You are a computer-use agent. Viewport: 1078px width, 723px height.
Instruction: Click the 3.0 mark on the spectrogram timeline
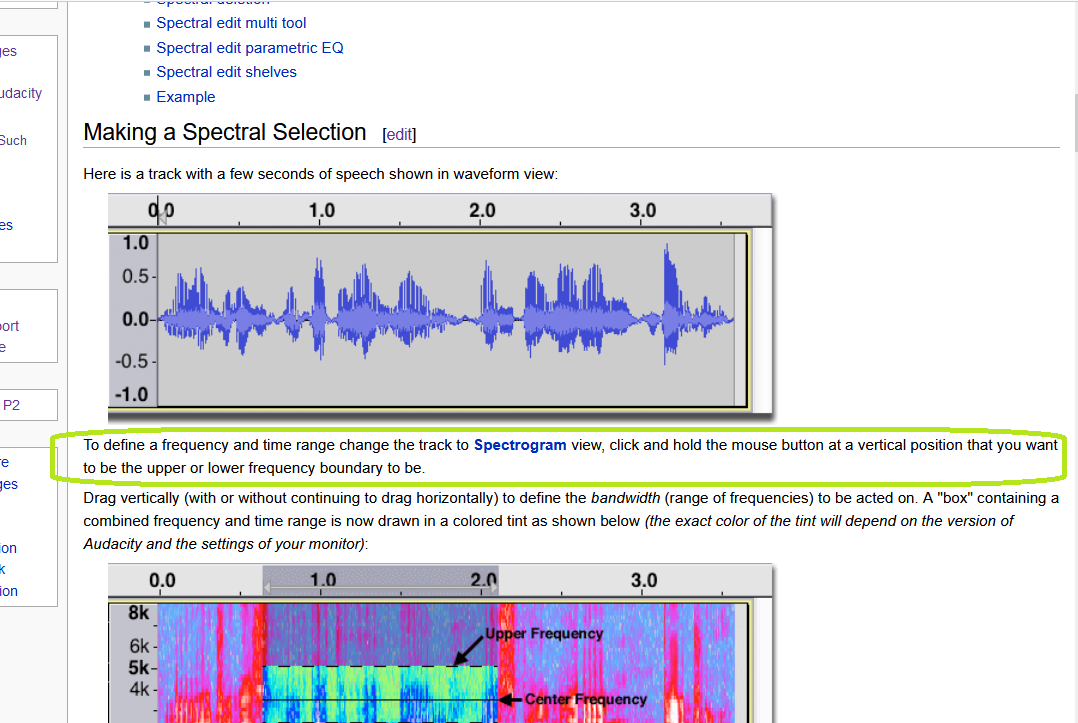tap(644, 579)
